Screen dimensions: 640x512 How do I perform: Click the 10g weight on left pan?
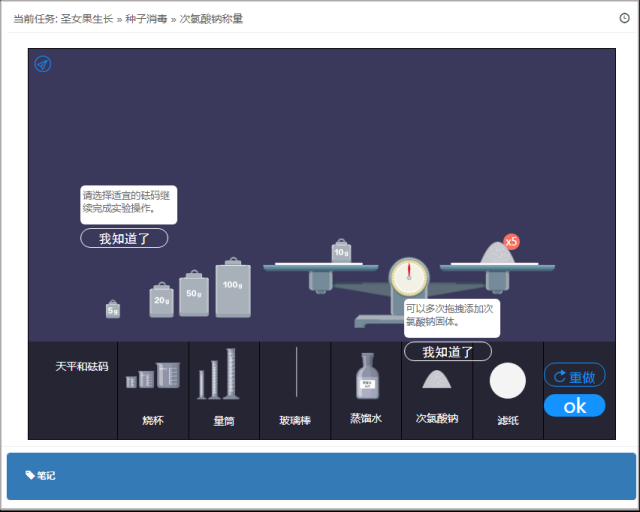[x=341, y=250]
